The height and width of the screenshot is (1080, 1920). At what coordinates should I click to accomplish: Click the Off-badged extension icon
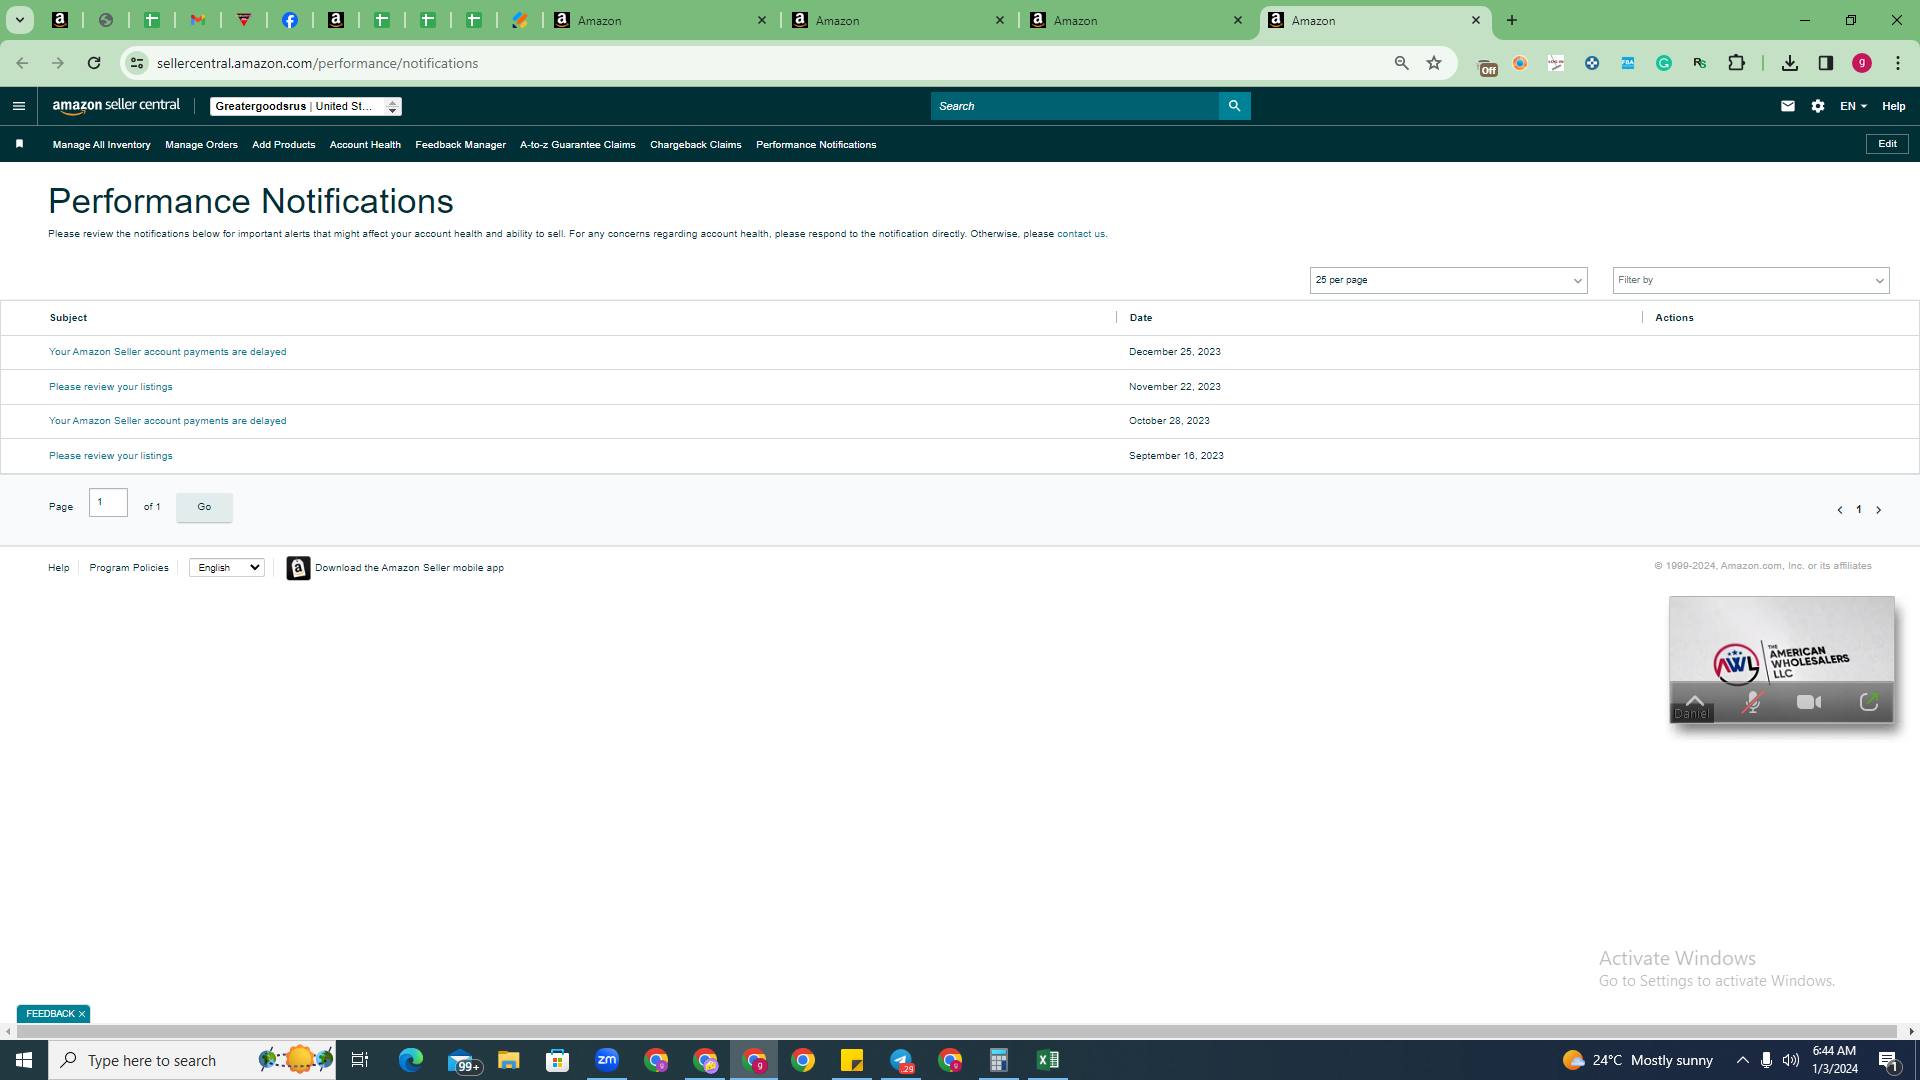[1487, 66]
